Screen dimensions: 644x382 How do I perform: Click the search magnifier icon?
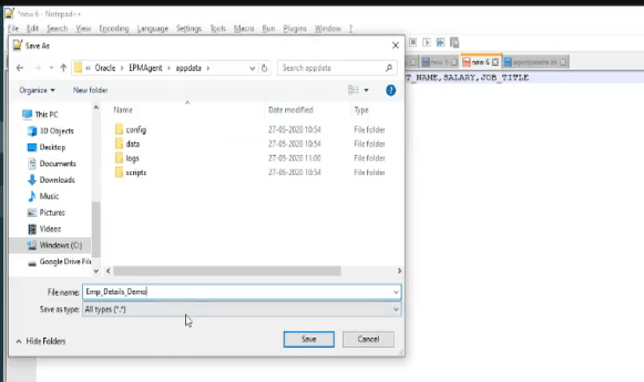tap(389, 68)
